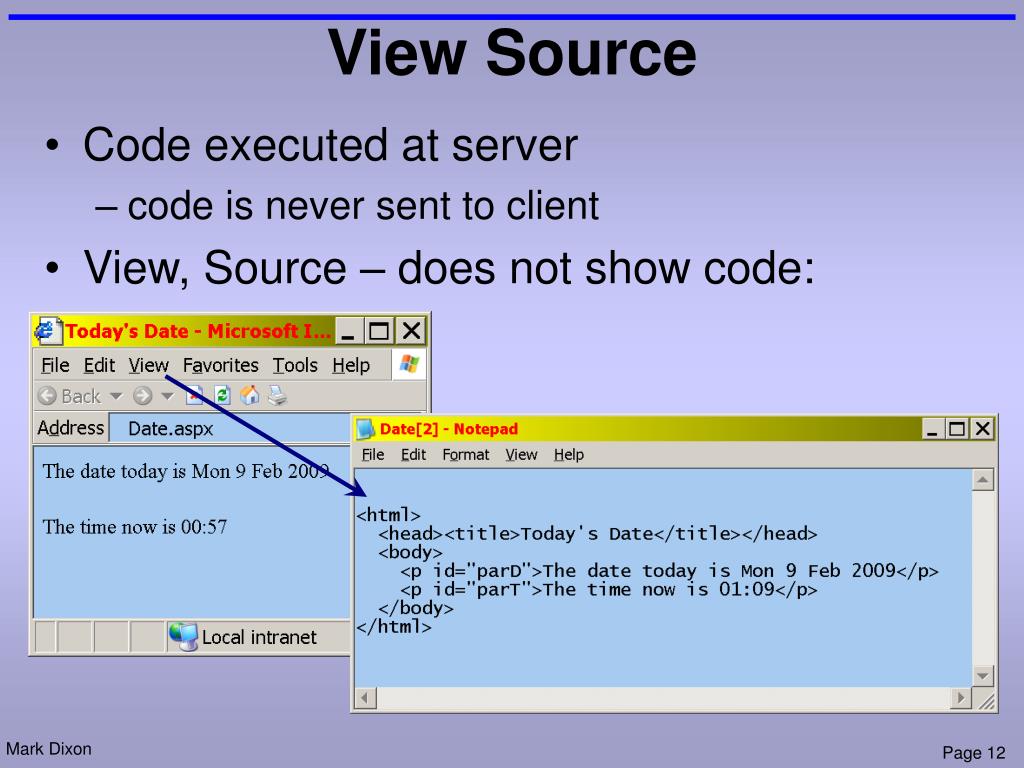Screen dimensions: 1024x768
Task: Click the parT paragraph line in Notepad
Action: tap(608, 590)
